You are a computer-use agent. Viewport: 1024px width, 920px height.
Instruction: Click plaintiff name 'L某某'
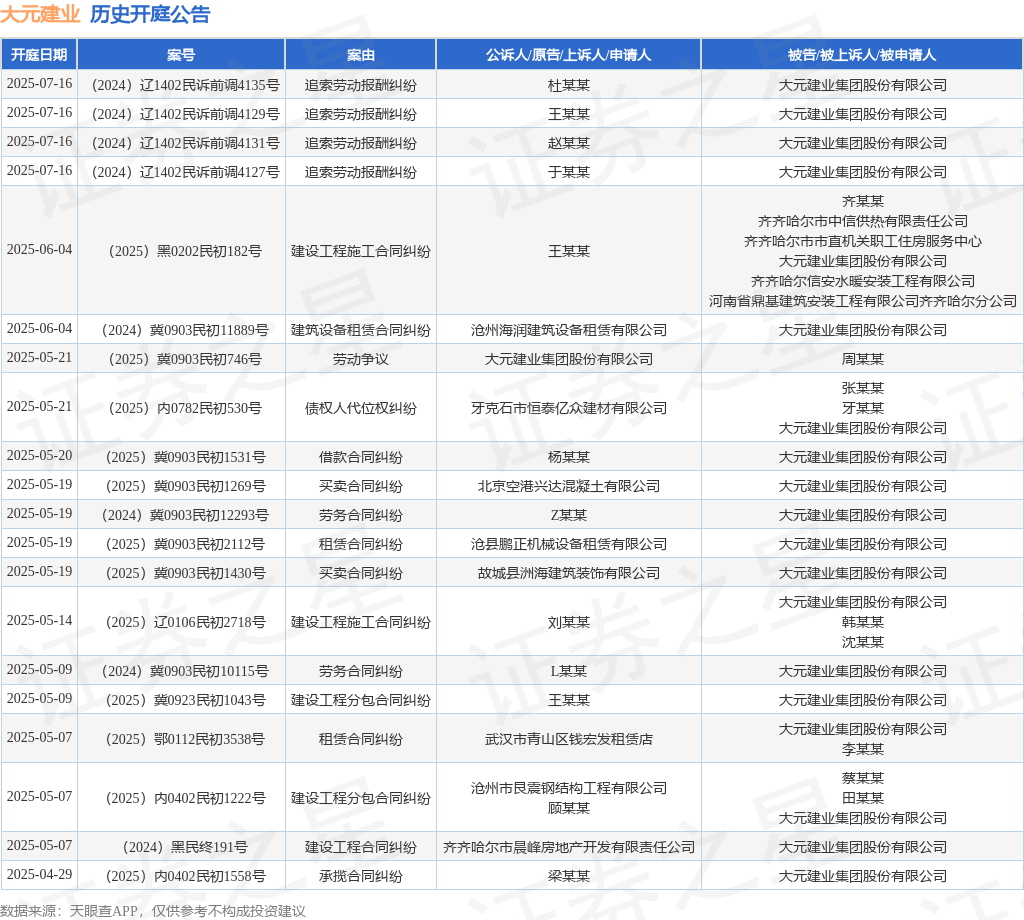point(569,671)
